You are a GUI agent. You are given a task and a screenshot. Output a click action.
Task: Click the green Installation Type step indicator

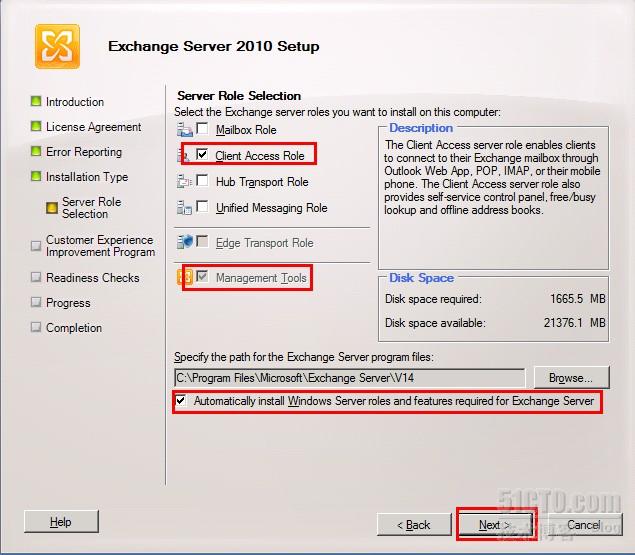coord(36,176)
